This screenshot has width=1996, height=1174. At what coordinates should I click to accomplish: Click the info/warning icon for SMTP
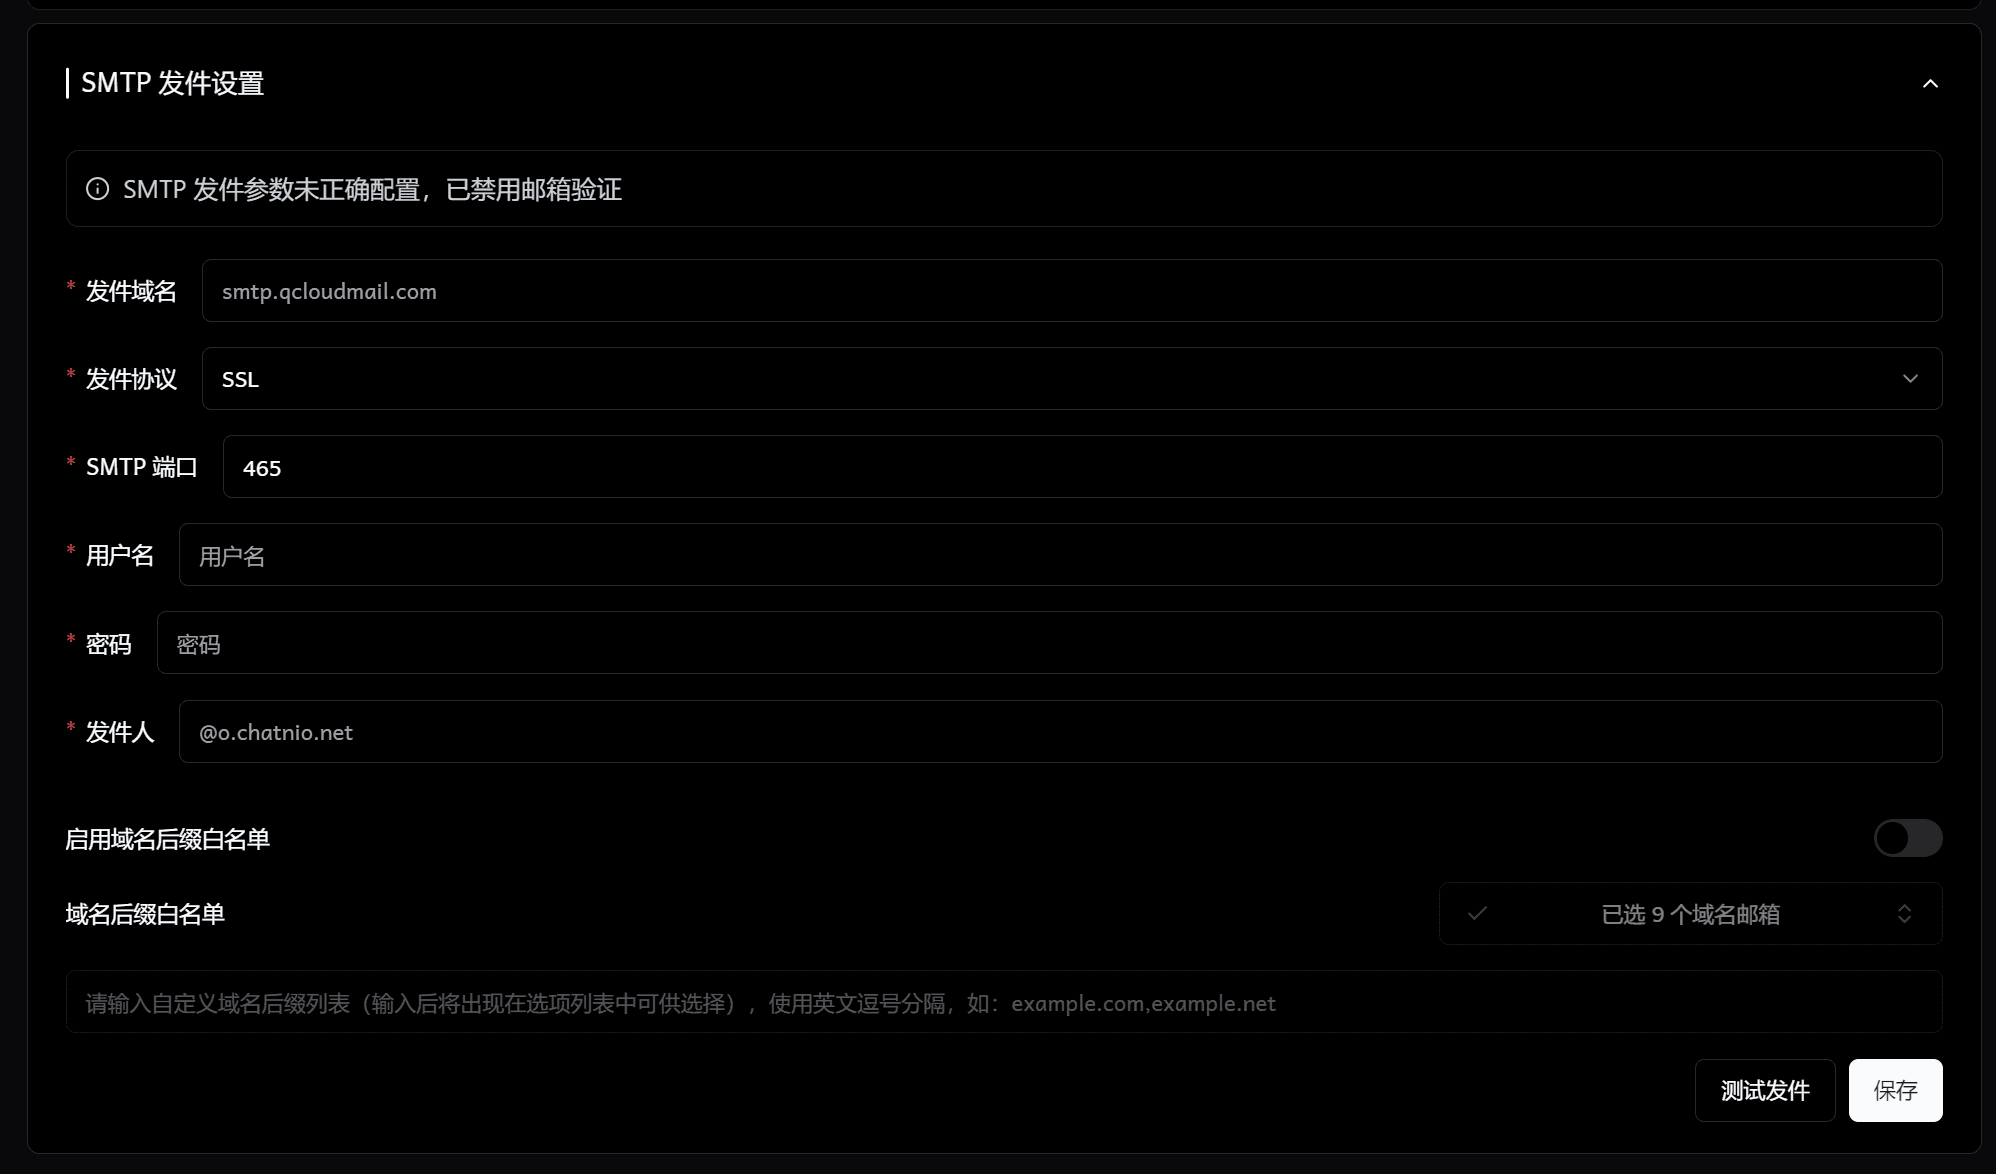[98, 189]
